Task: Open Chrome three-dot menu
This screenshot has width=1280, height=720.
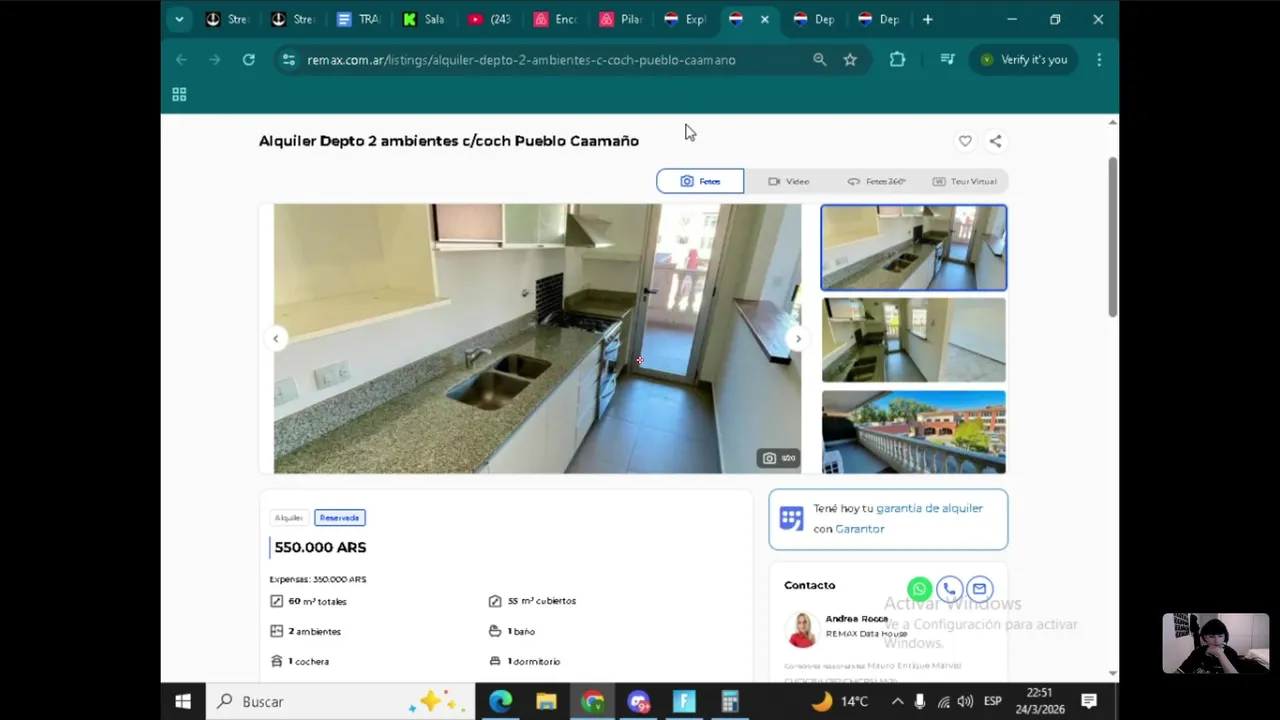Action: (x=1099, y=60)
